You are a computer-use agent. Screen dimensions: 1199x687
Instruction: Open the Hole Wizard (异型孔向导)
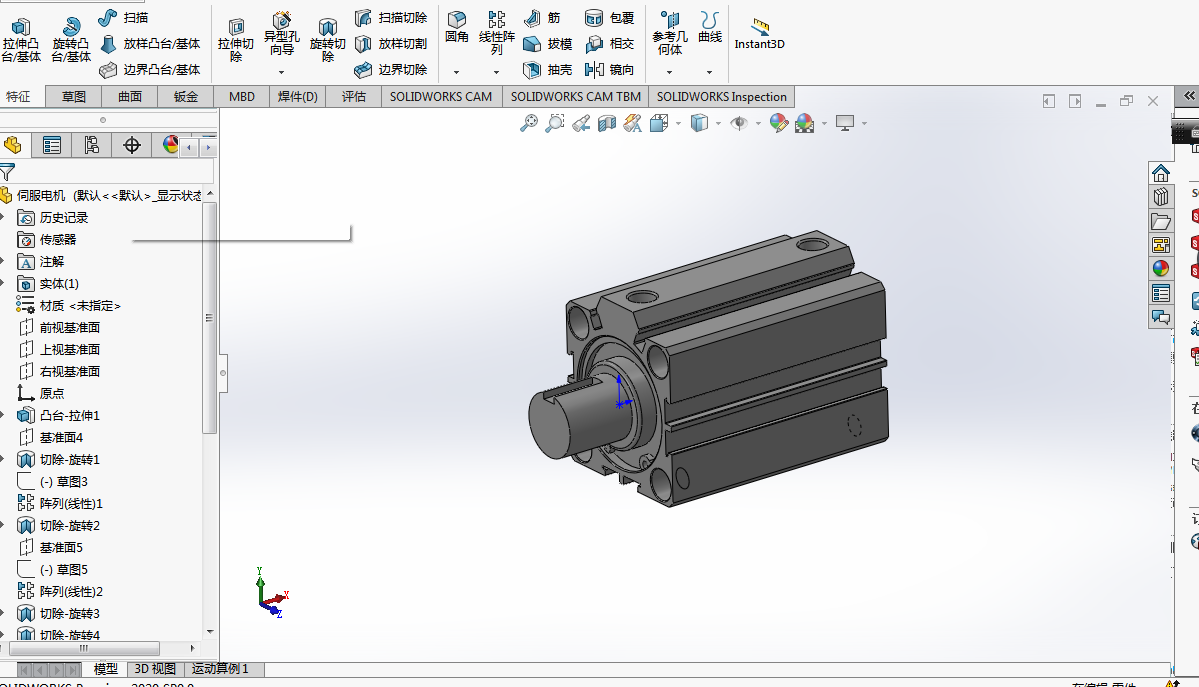tap(281, 35)
